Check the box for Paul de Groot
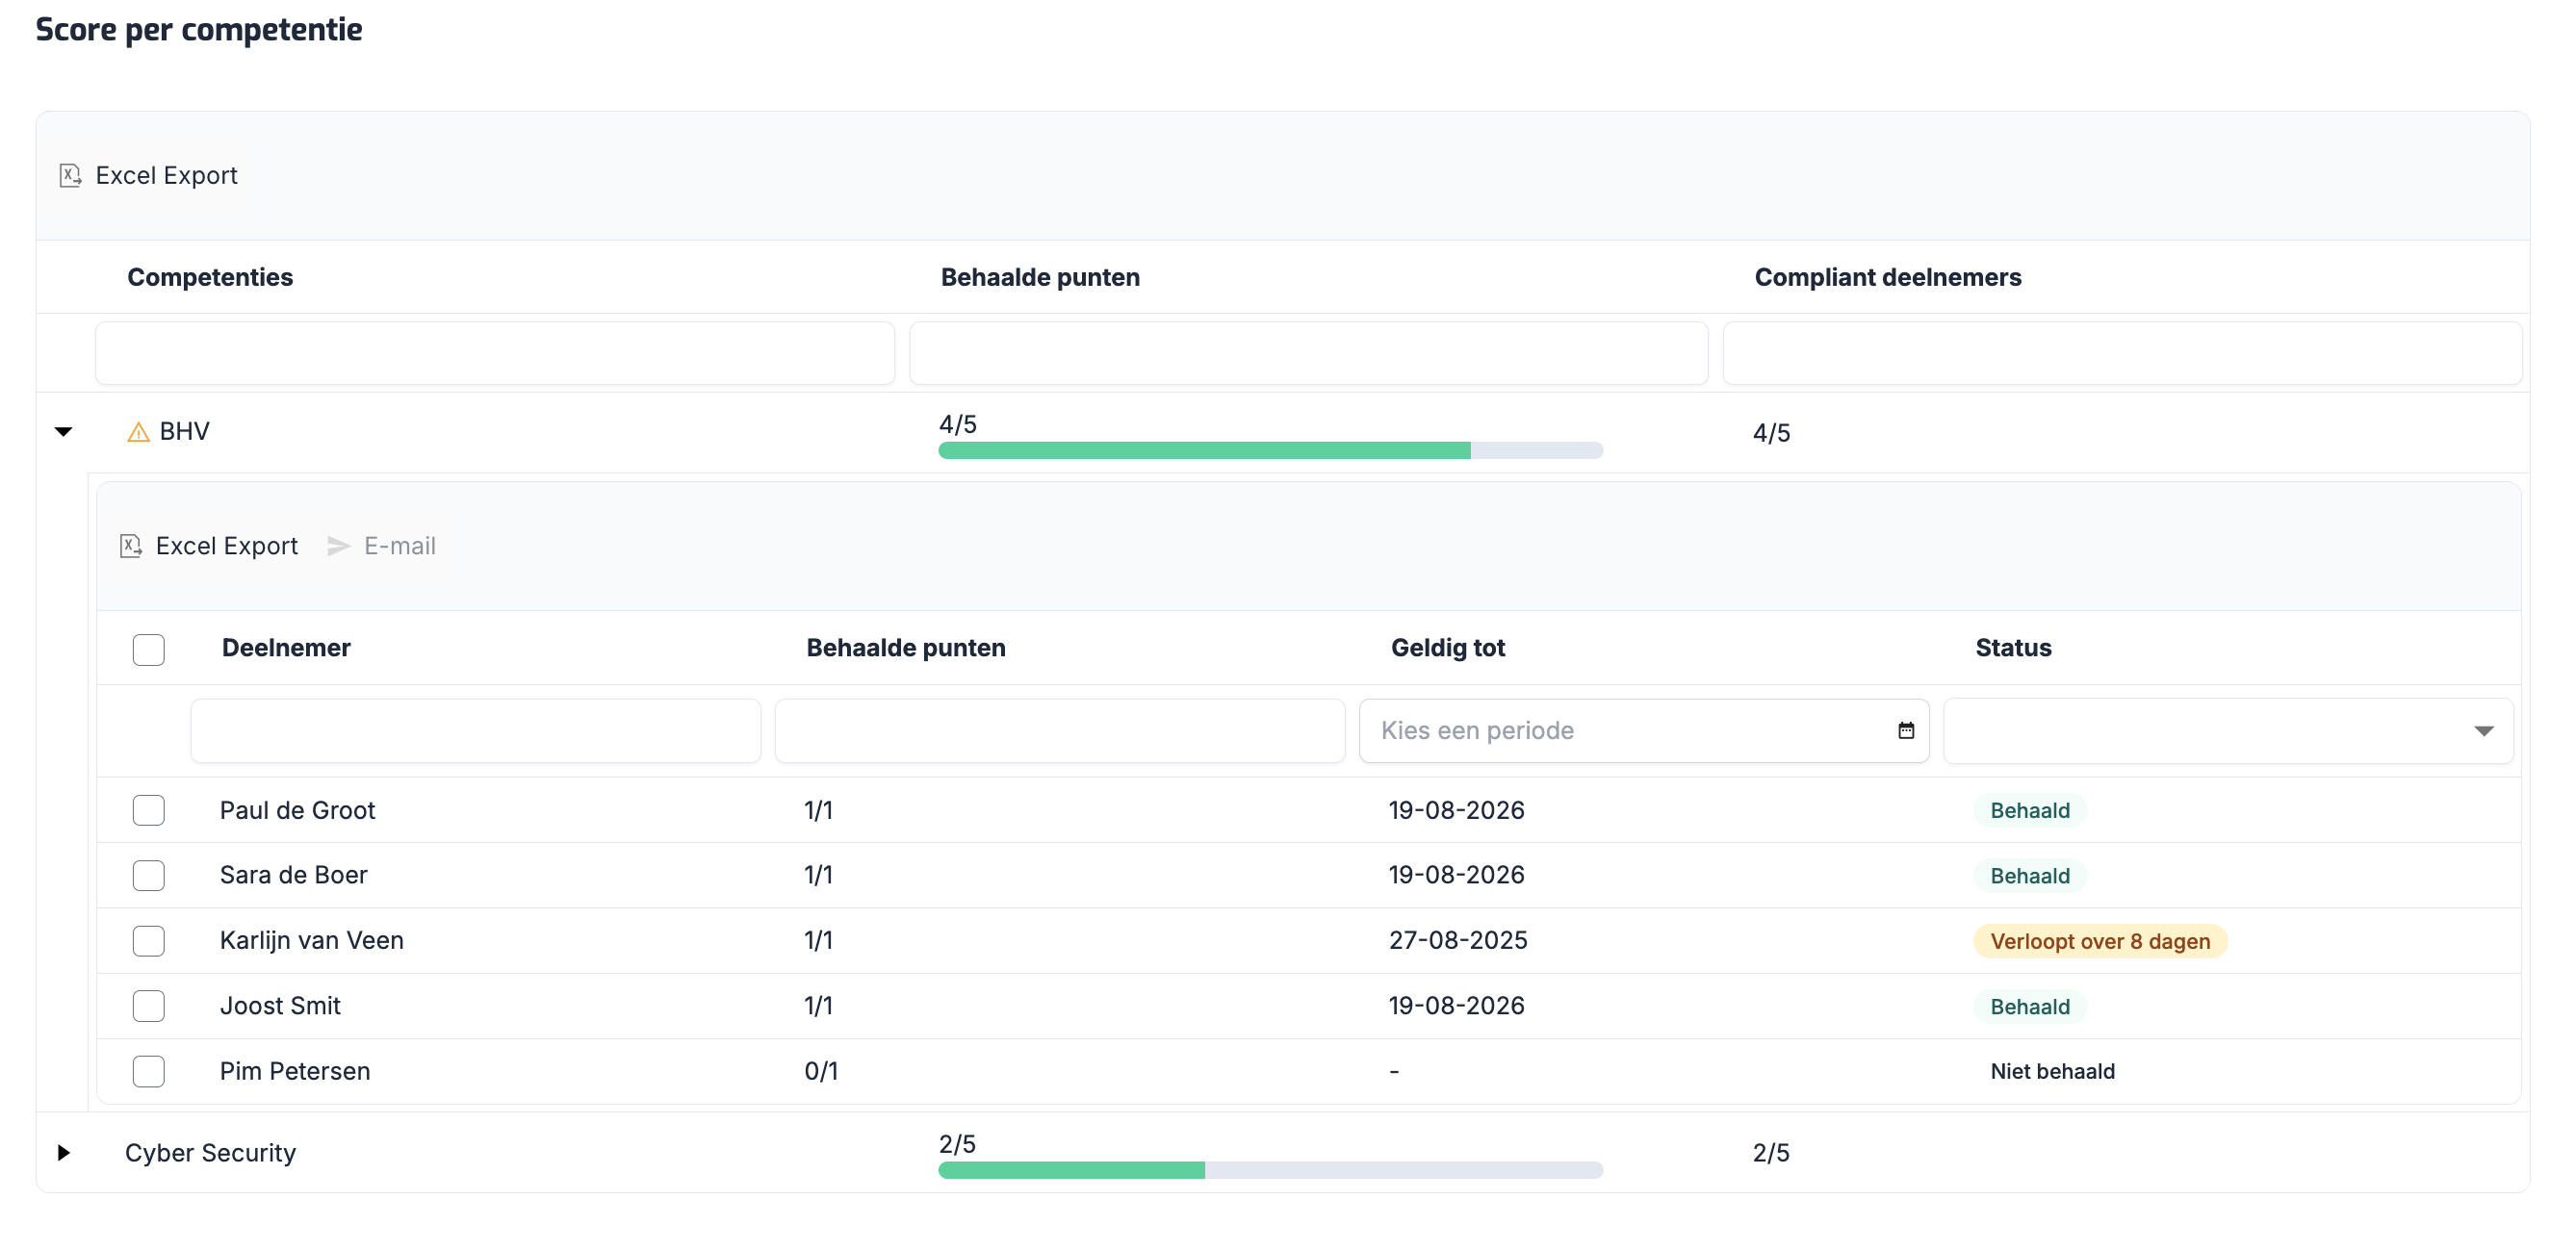This screenshot has width=2576, height=1251. [149, 810]
